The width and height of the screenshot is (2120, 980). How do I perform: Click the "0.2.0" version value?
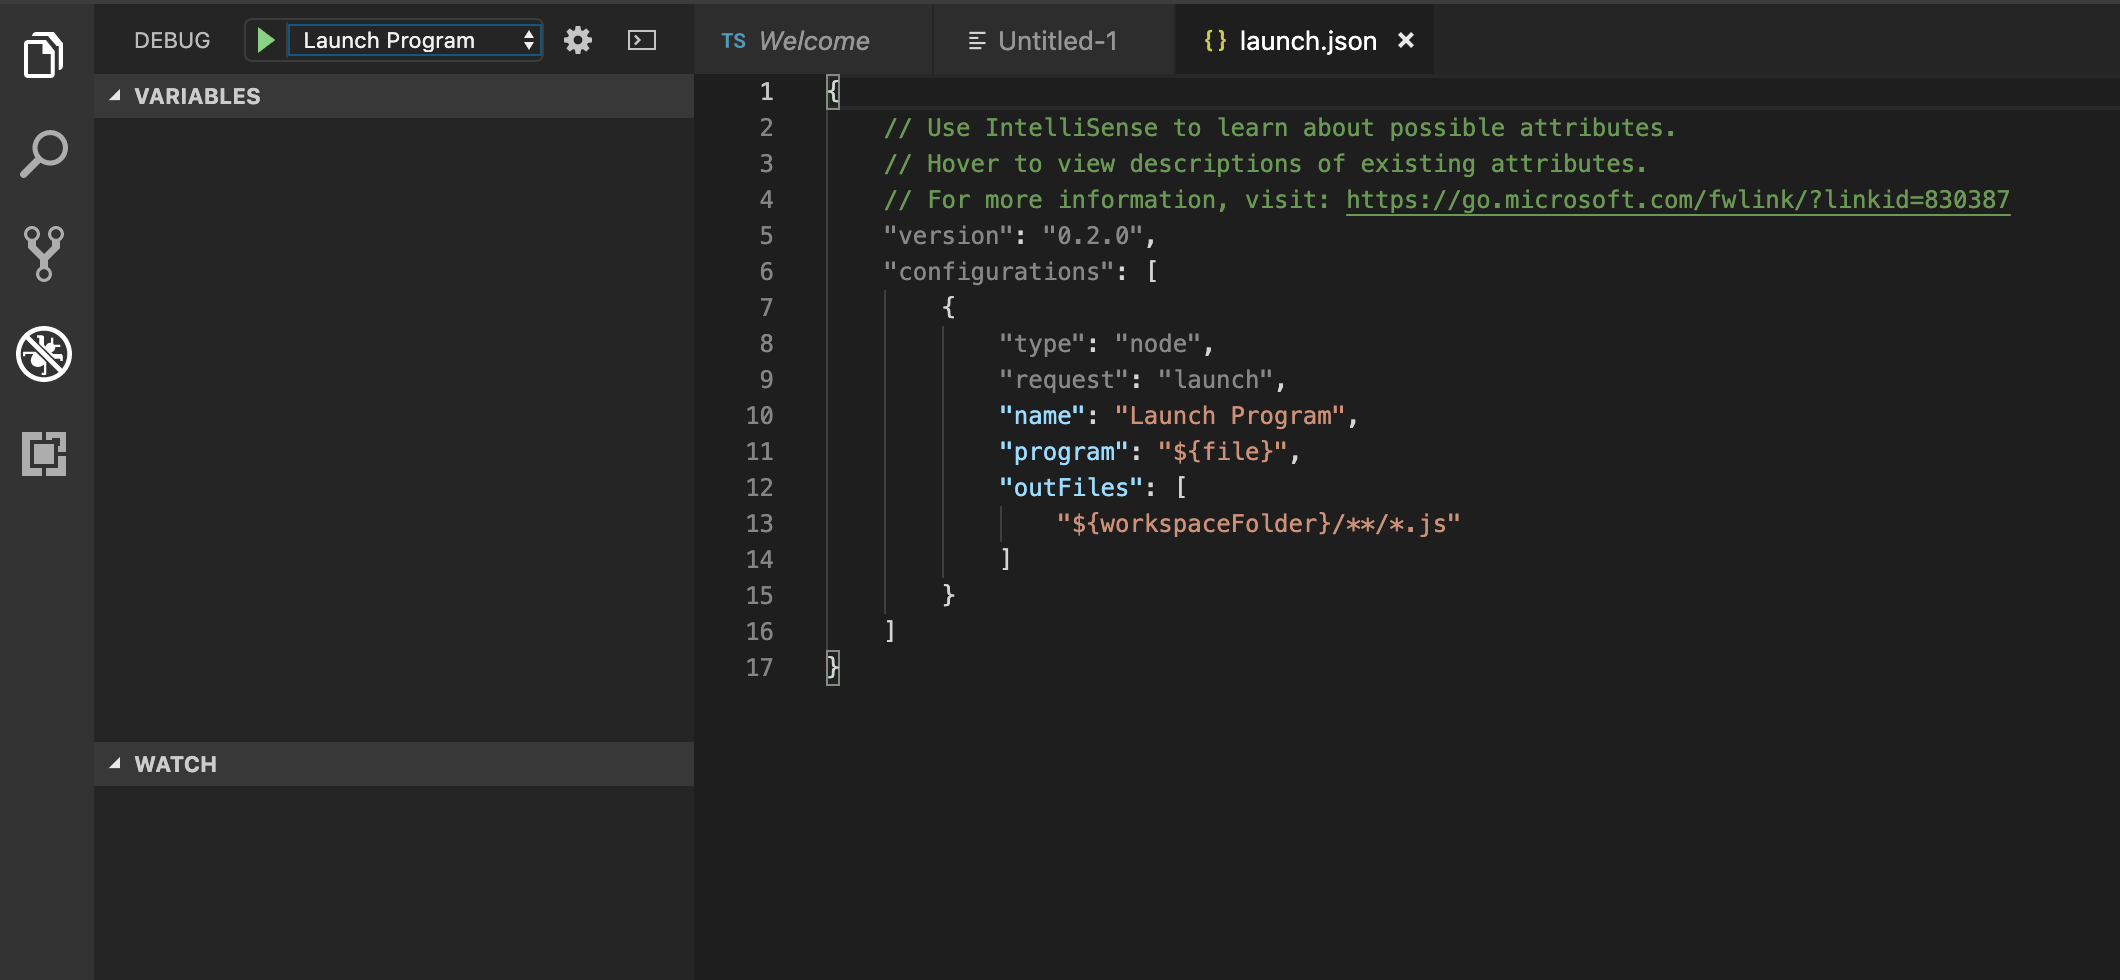click(1093, 236)
